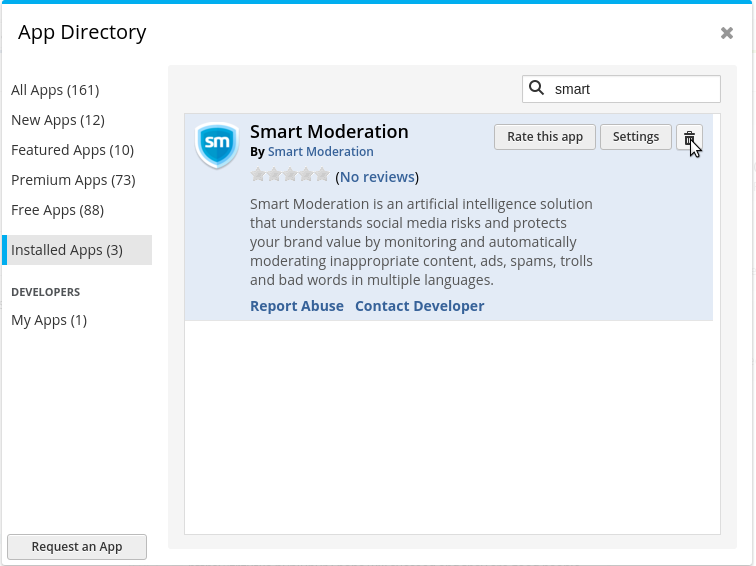756x566 pixels.
Task: Click the search magnifier icon
Action: point(536,88)
